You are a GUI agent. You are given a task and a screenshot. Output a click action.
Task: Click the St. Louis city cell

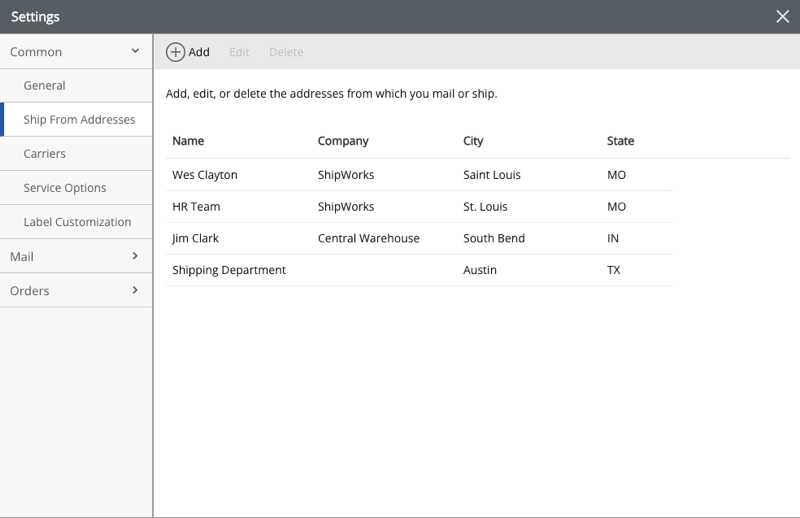(485, 207)
